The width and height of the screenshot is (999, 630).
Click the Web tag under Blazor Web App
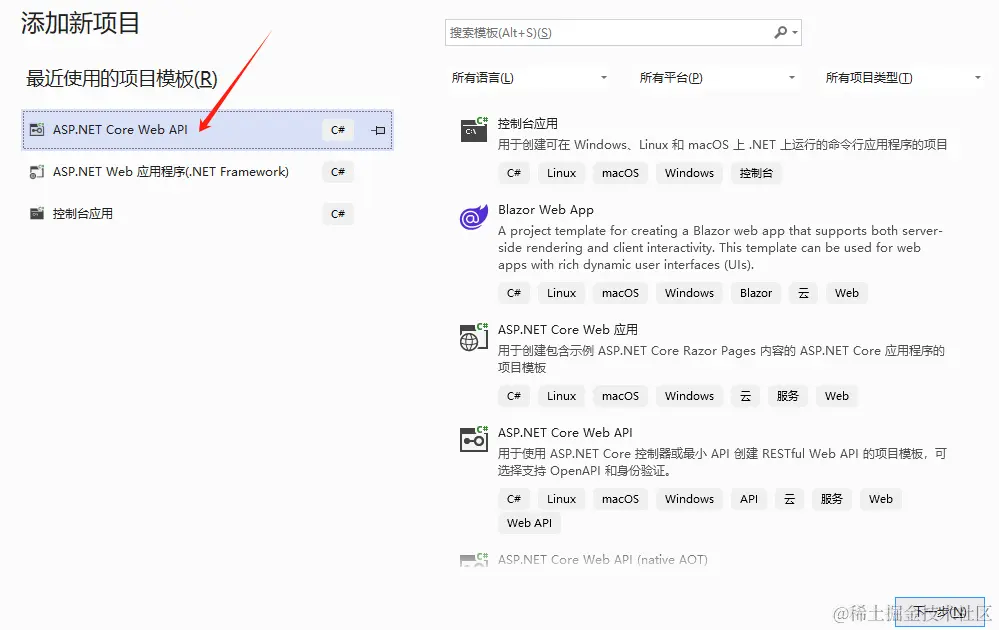click(x=847, y=293)
